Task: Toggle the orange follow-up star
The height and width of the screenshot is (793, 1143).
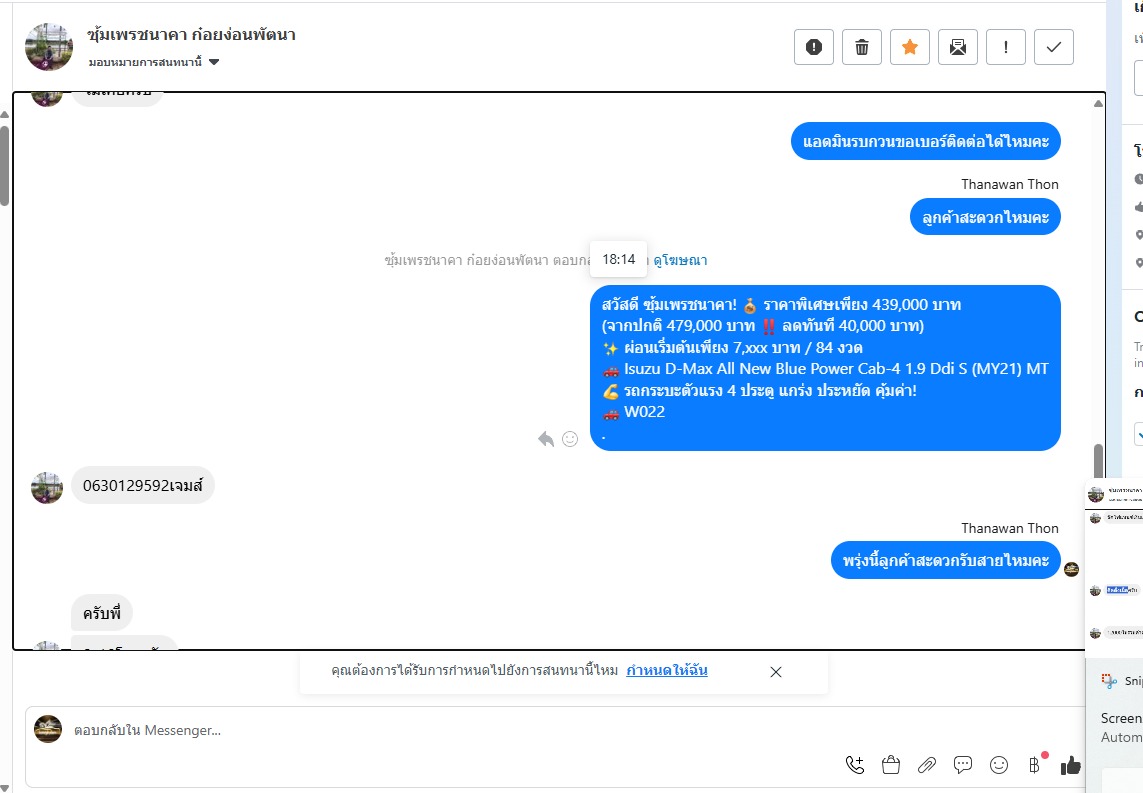Action: [x=910, y=47]
